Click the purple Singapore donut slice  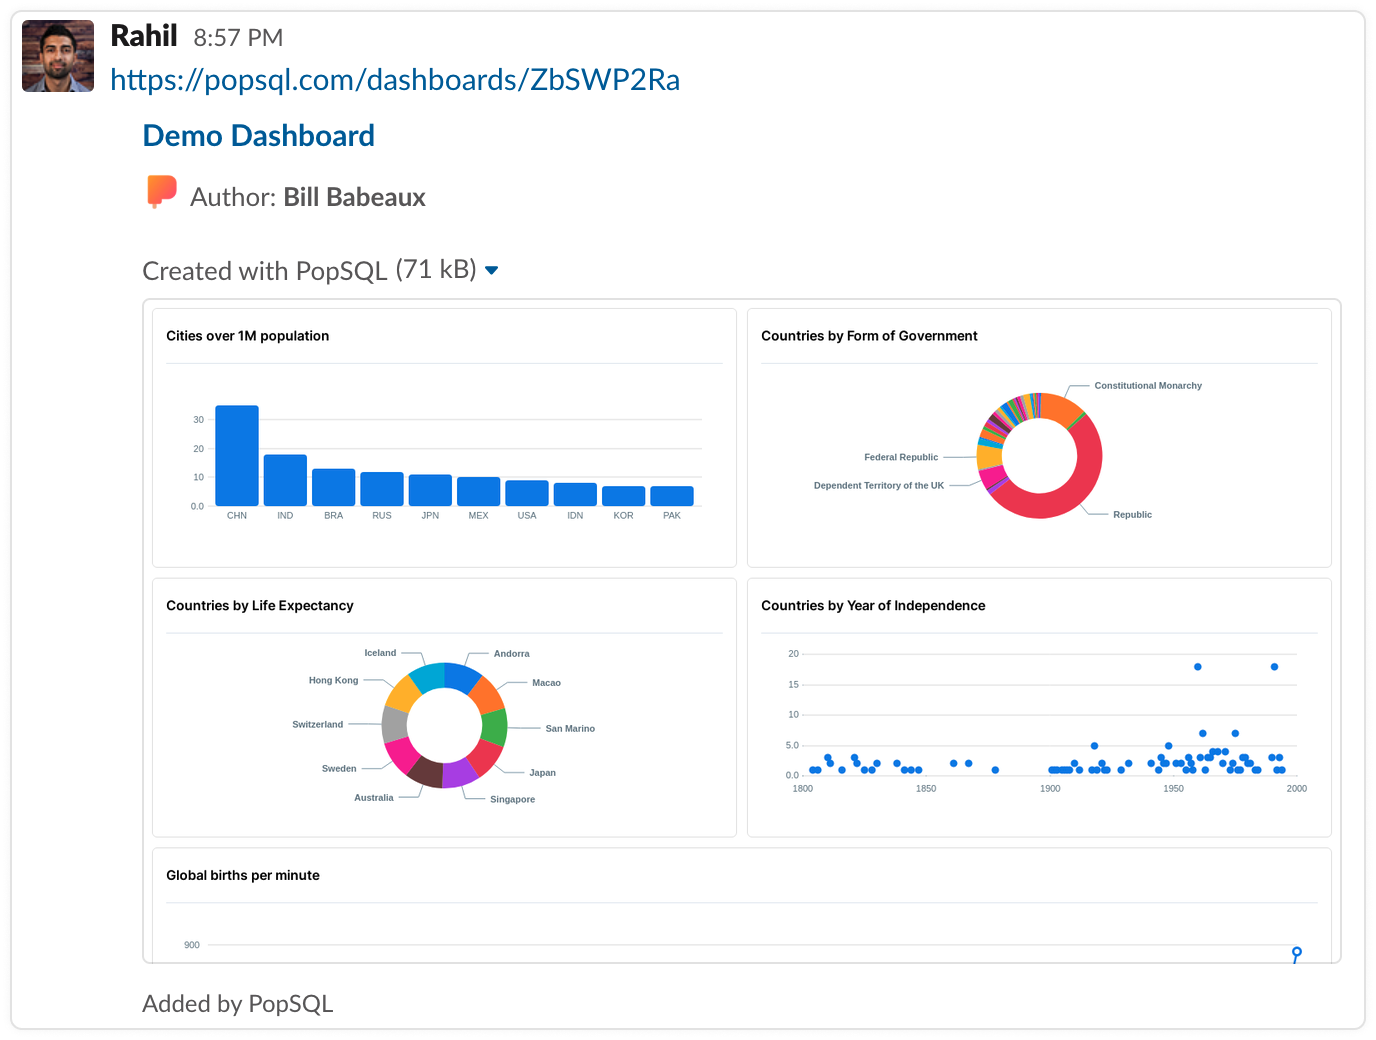pyautogui.click(x=460, y=774)
